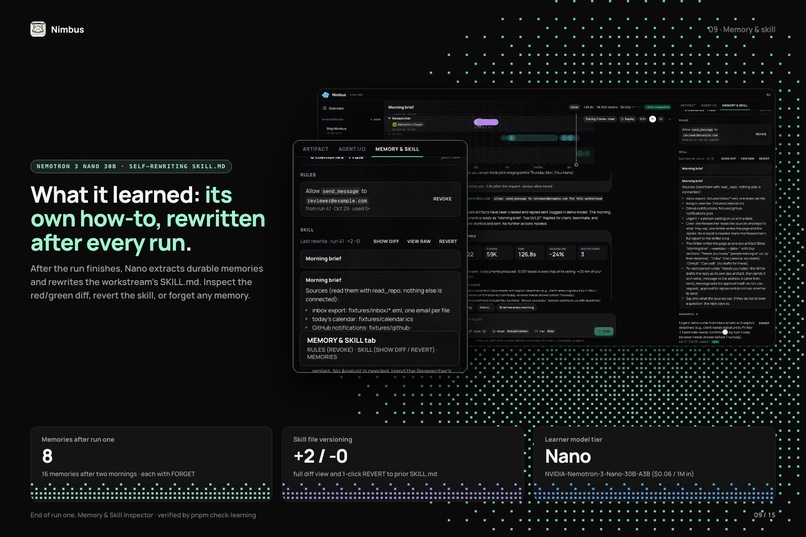The width and height of the screenshot is (806, 537).
Task: Click the long green span in the timeline
Action: click(x=530, y=138)
